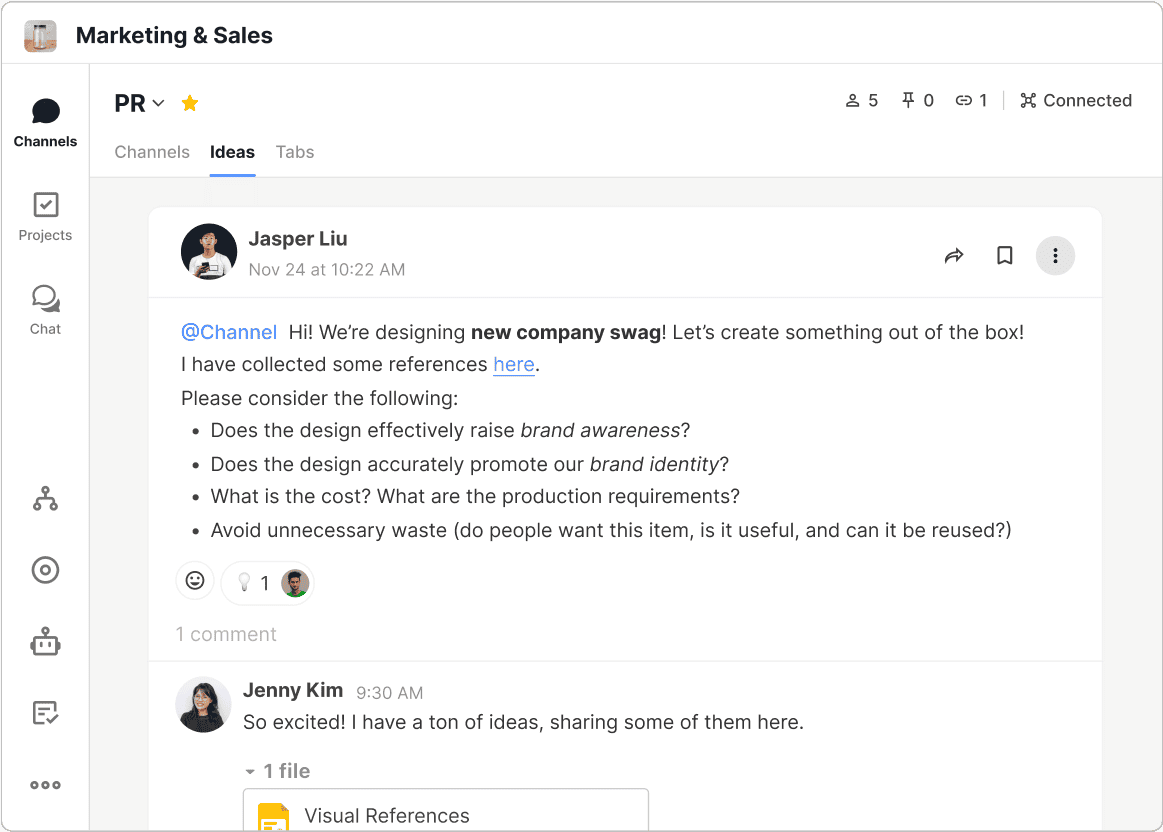
Task: Click the Jasper Liu author name
Action: [298, 239]
